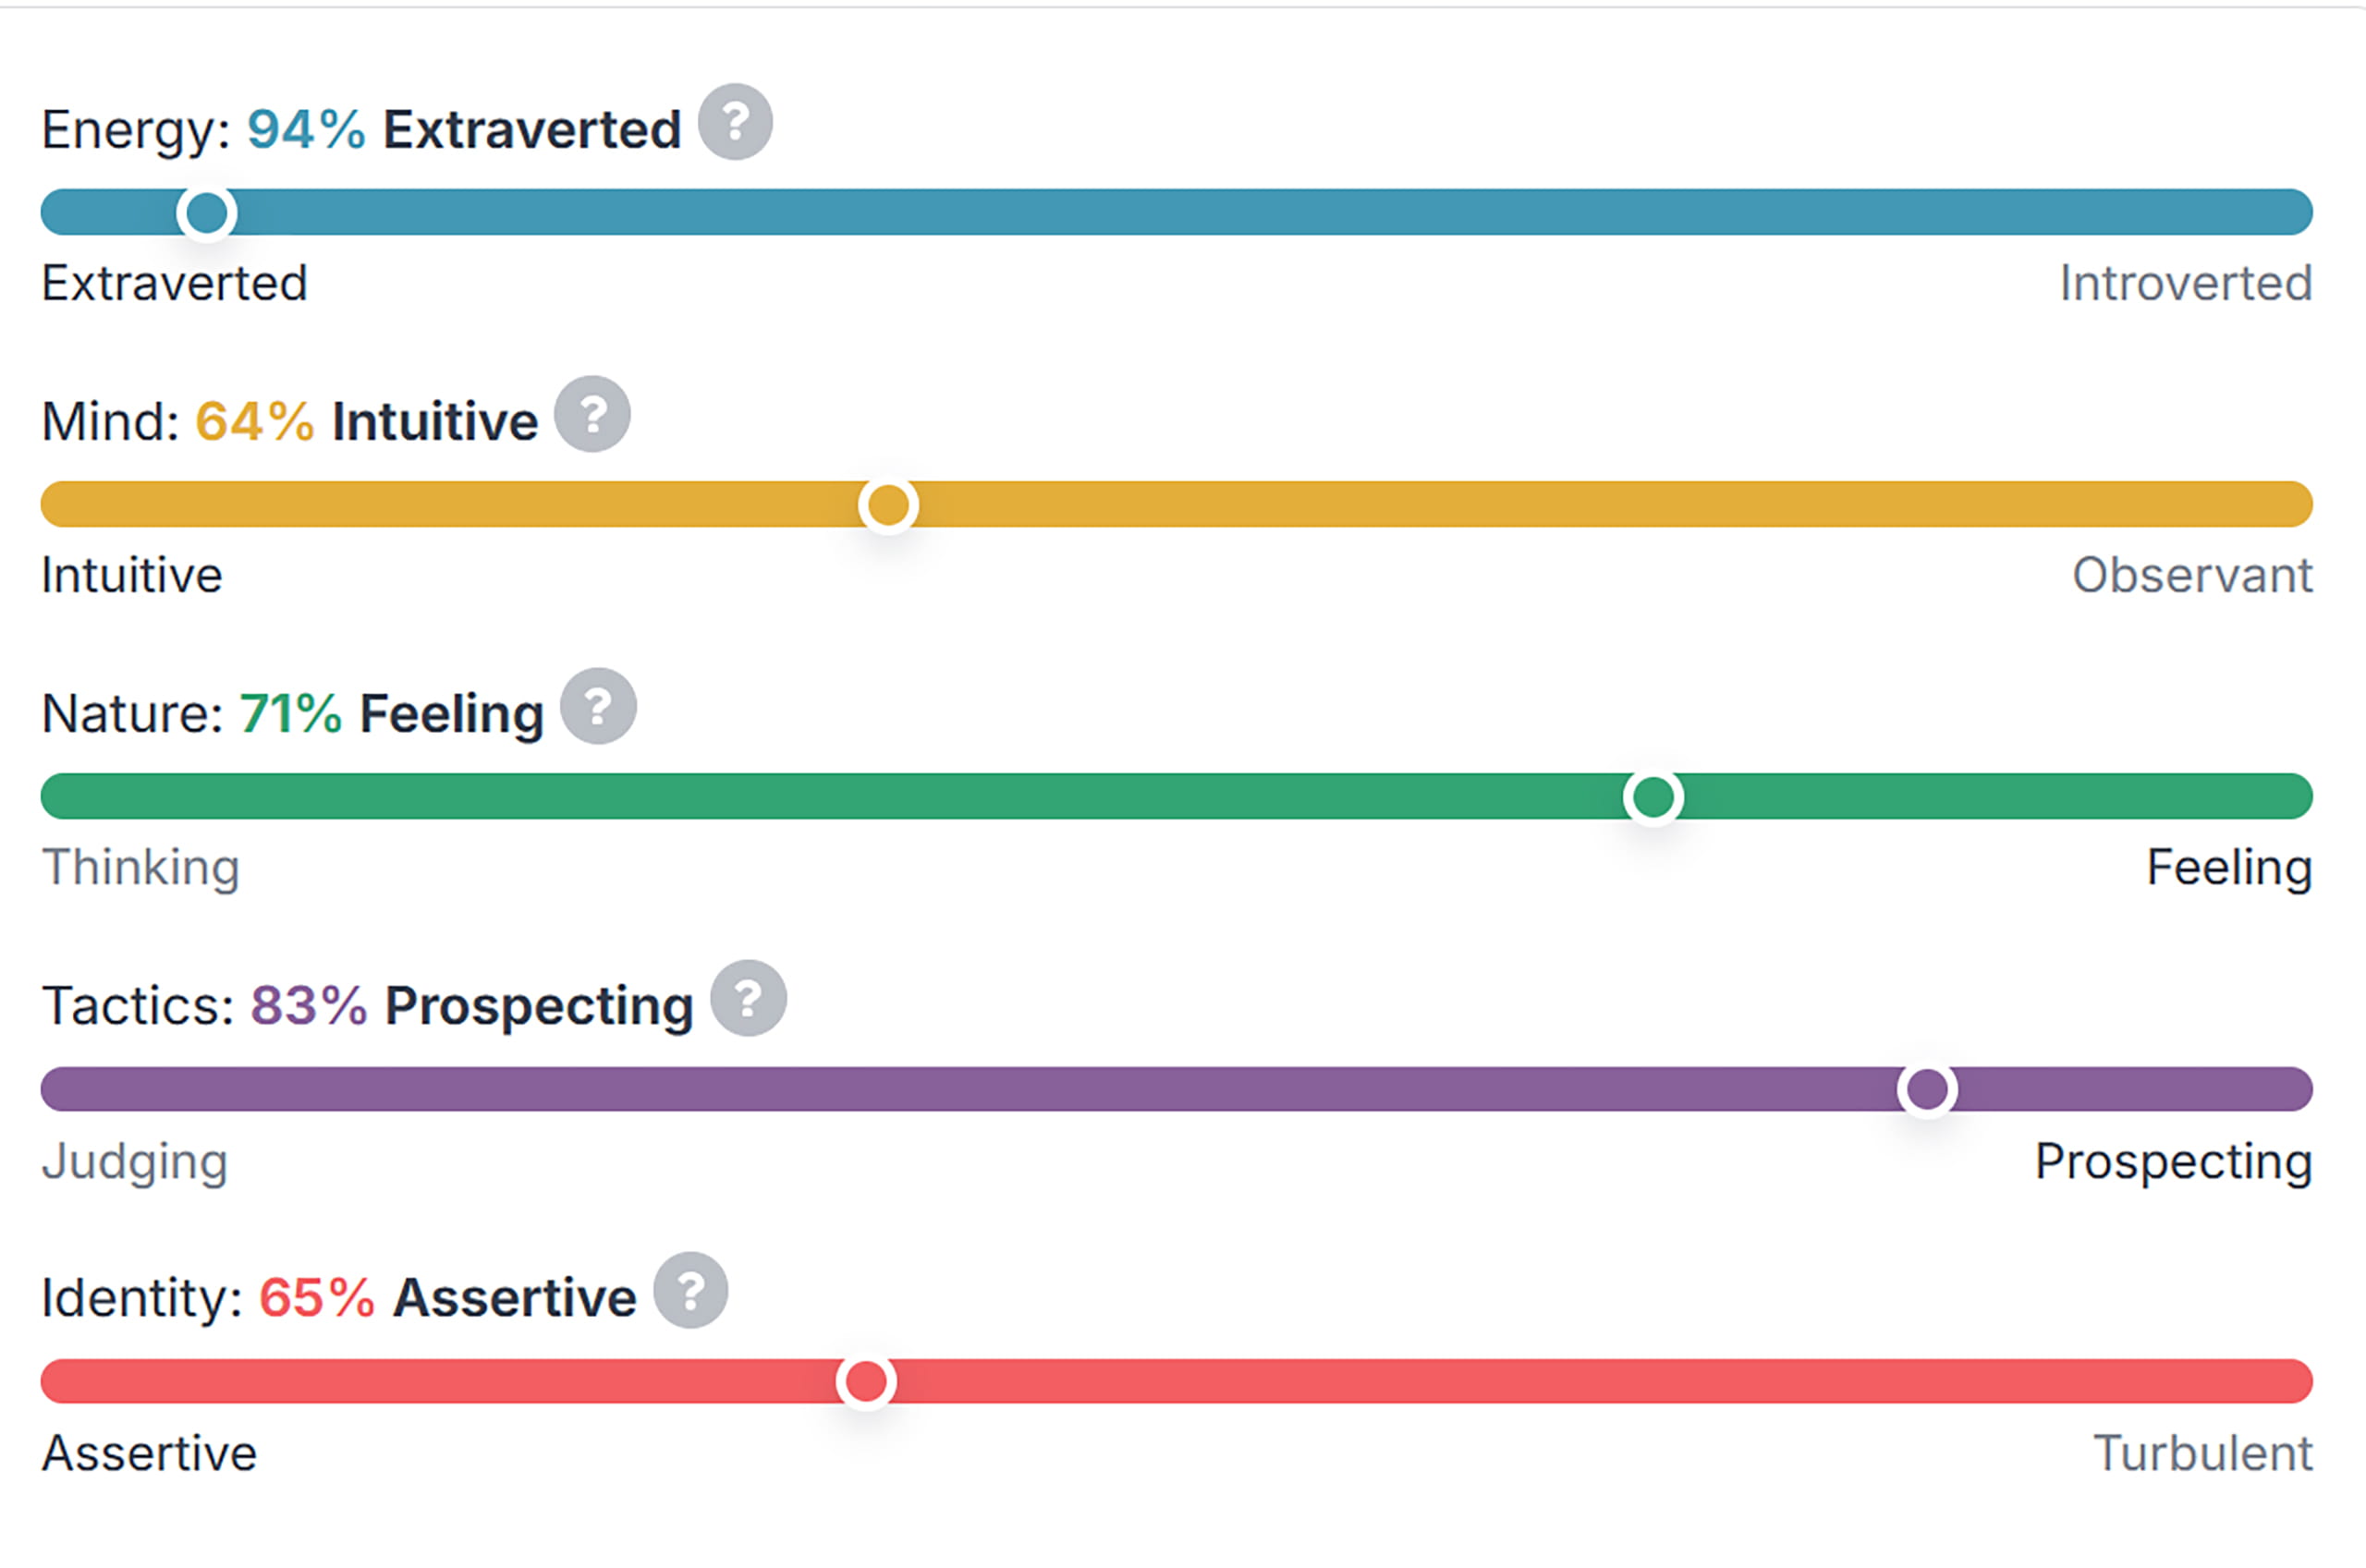The height and width of the screenshot is (1568, 2366).
Task: Click the question mark beside 83% Prospecting
Action: 747,996
